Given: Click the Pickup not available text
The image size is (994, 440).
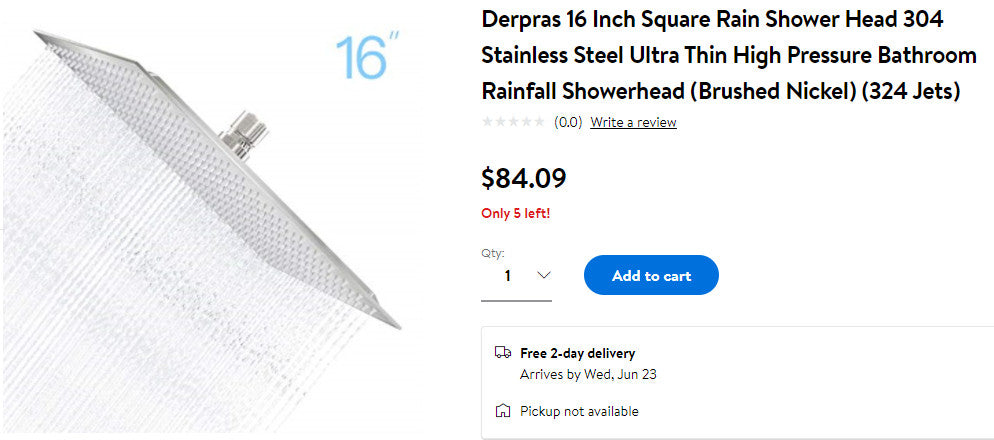Looking at the screenshot, I should 579,411.
